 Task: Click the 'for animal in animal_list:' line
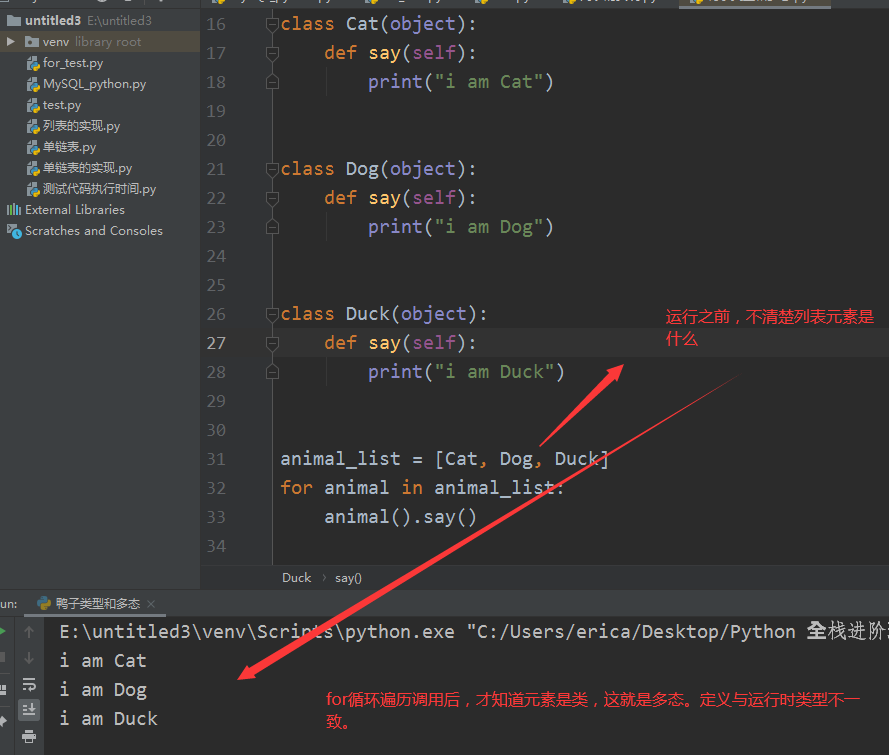pyautogui.click(x=422, y=488)
